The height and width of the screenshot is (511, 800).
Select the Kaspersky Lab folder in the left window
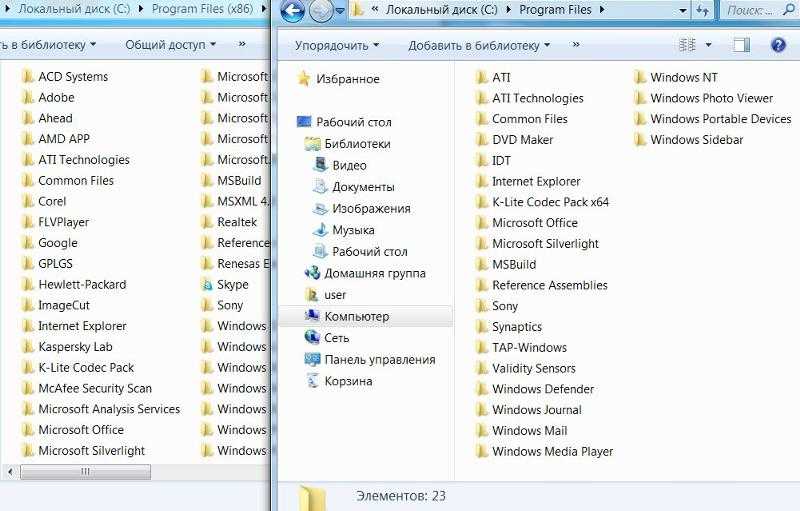(67, 347)
